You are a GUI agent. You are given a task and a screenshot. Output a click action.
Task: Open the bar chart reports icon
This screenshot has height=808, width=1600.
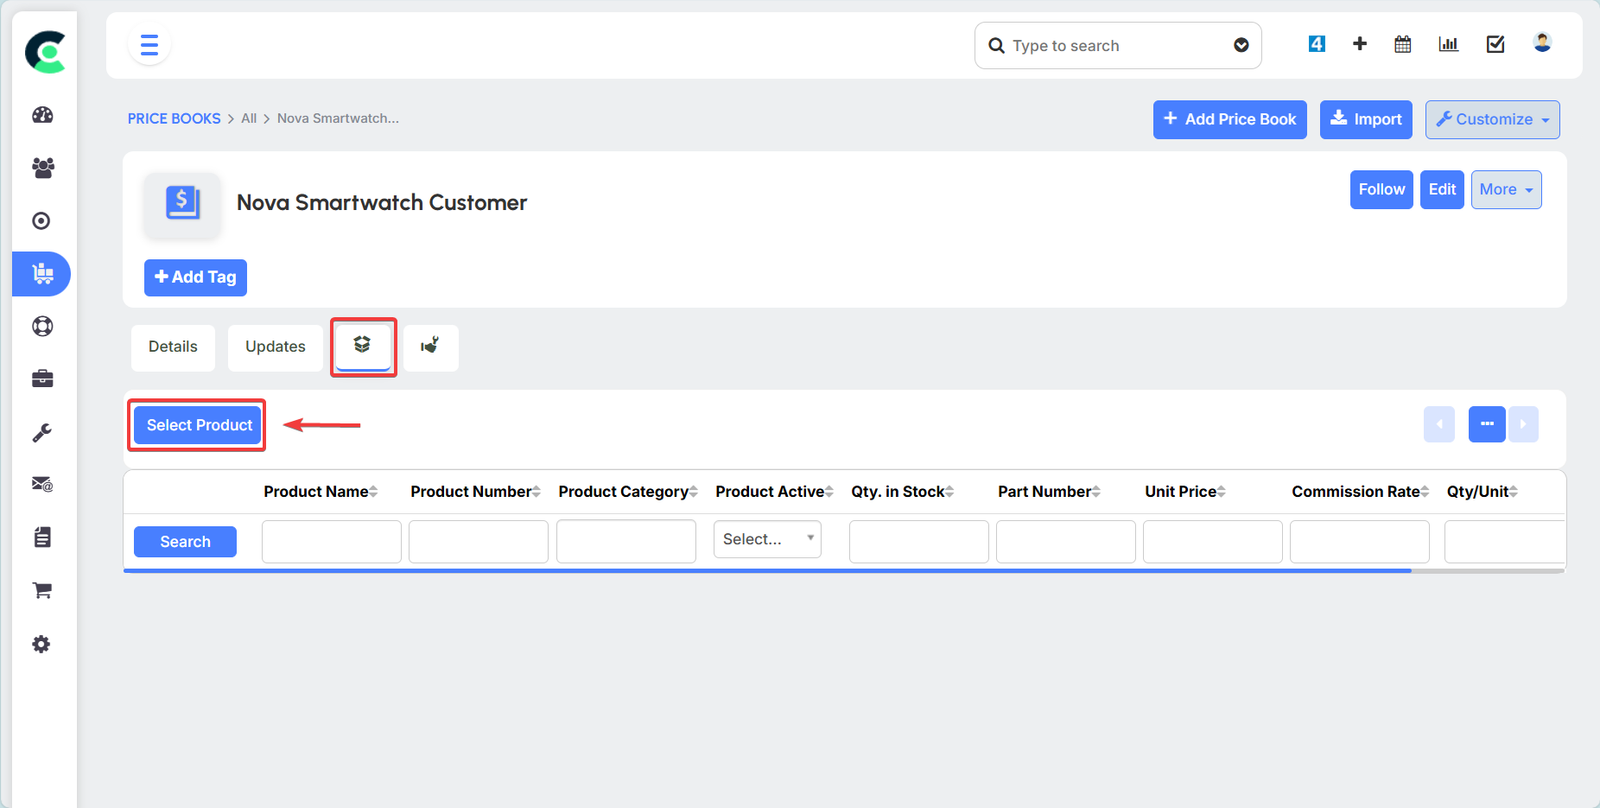(1448, 44)
